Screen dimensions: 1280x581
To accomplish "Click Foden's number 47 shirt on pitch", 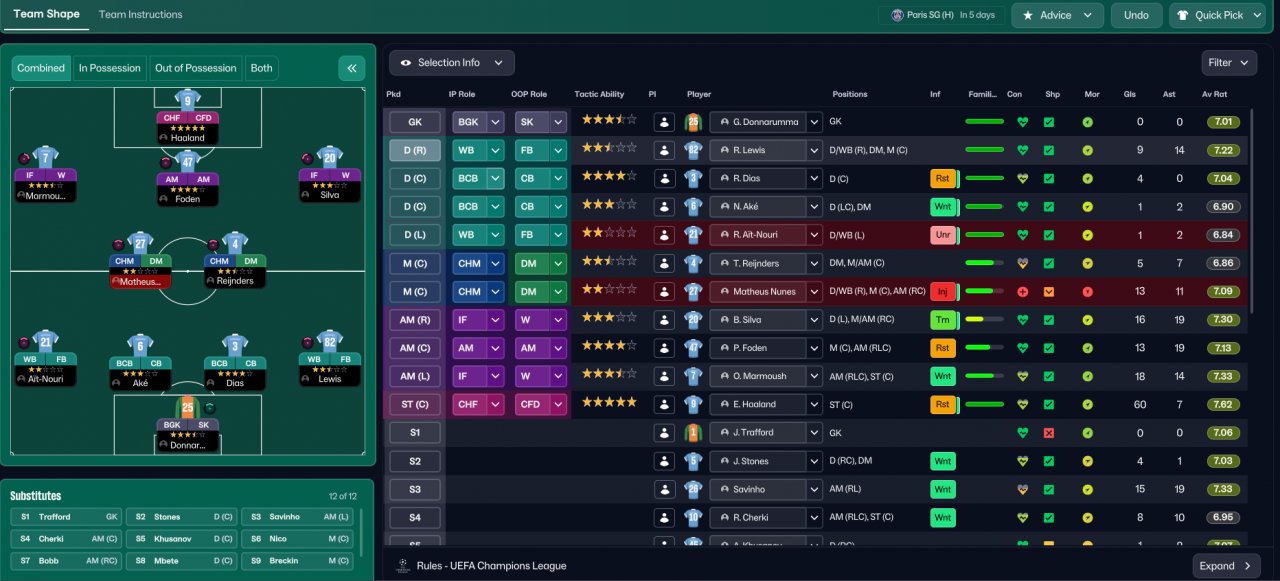I will [187, 161].
